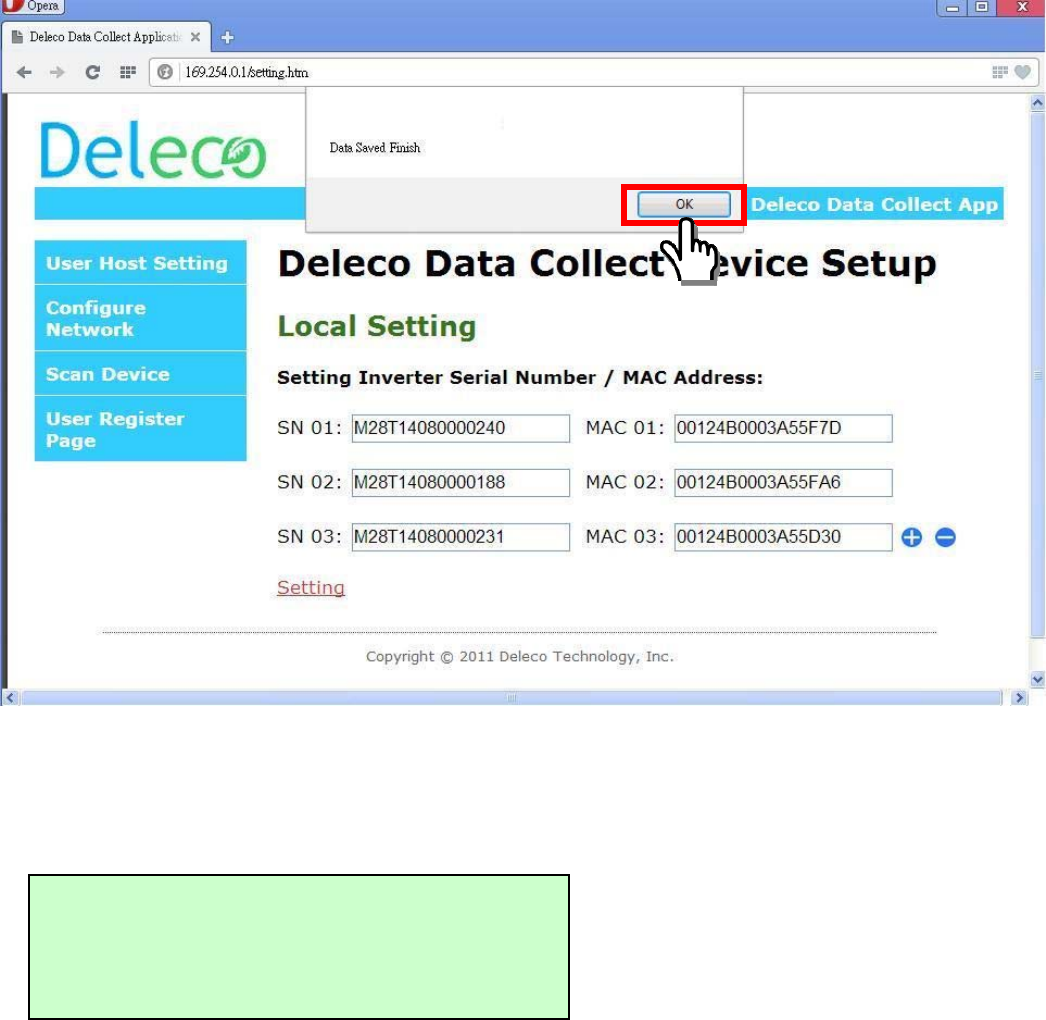
Task: Click the horizontal scrollbar thumb
Action: tap(512, 698)
